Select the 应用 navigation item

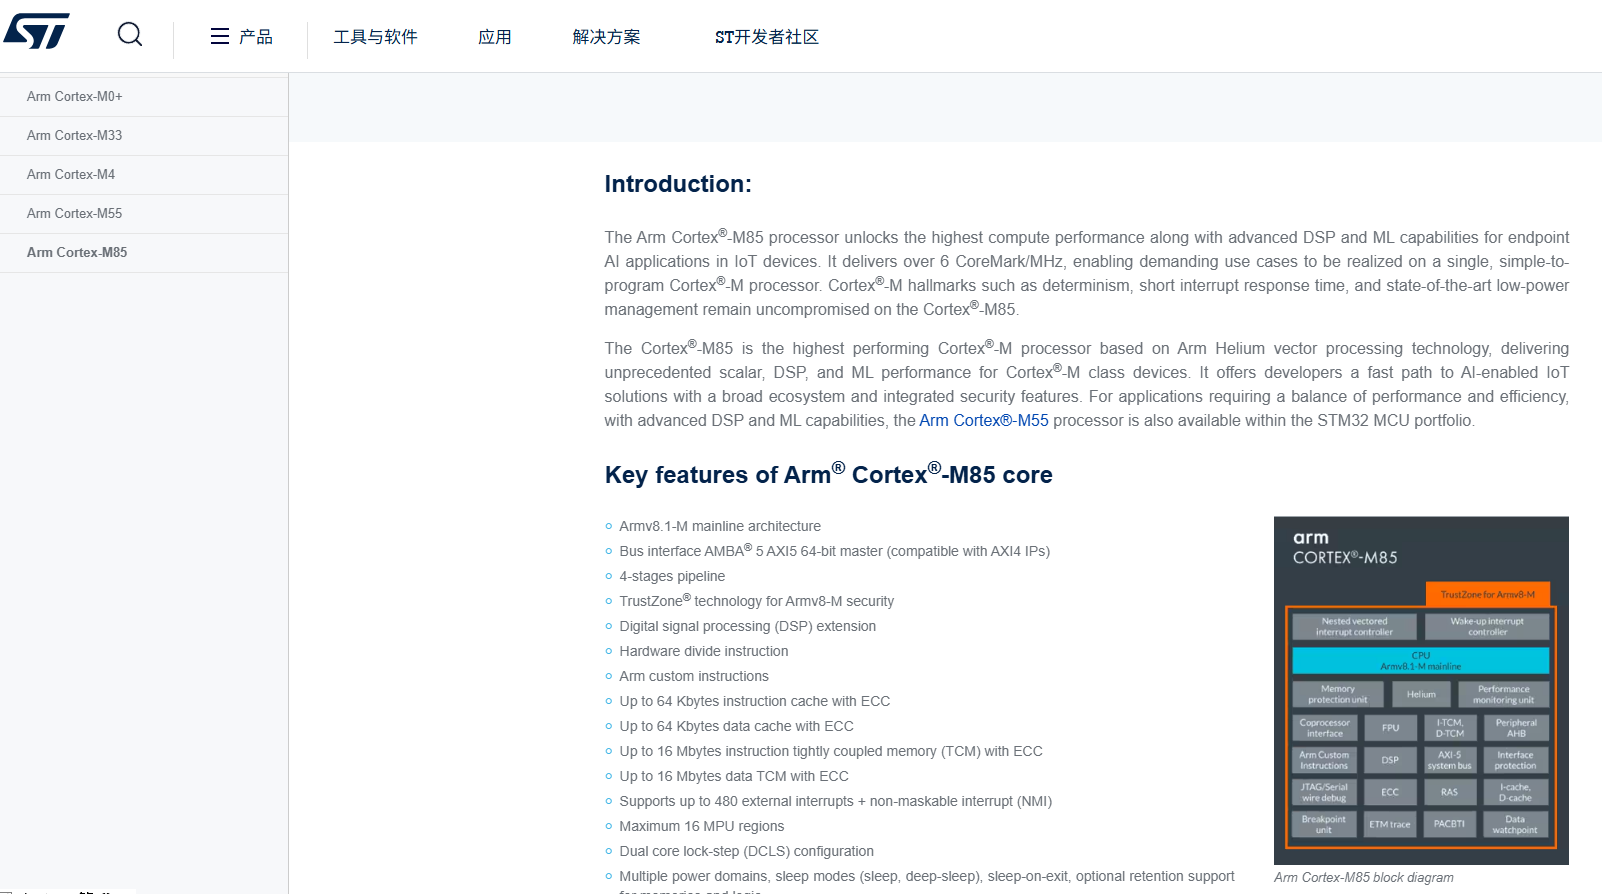495,37
